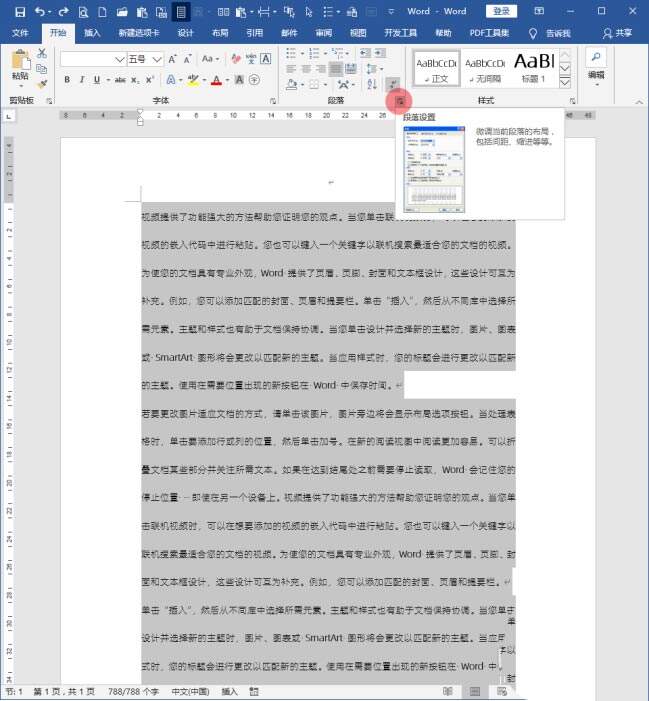Open the 文件 tab
The height and width of the screenshot is (701, 649).
coord(20,33)
